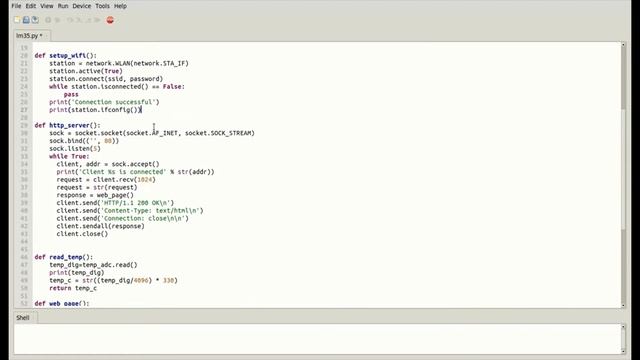Click the Resume execution toolbar icon

click(97, 20)
